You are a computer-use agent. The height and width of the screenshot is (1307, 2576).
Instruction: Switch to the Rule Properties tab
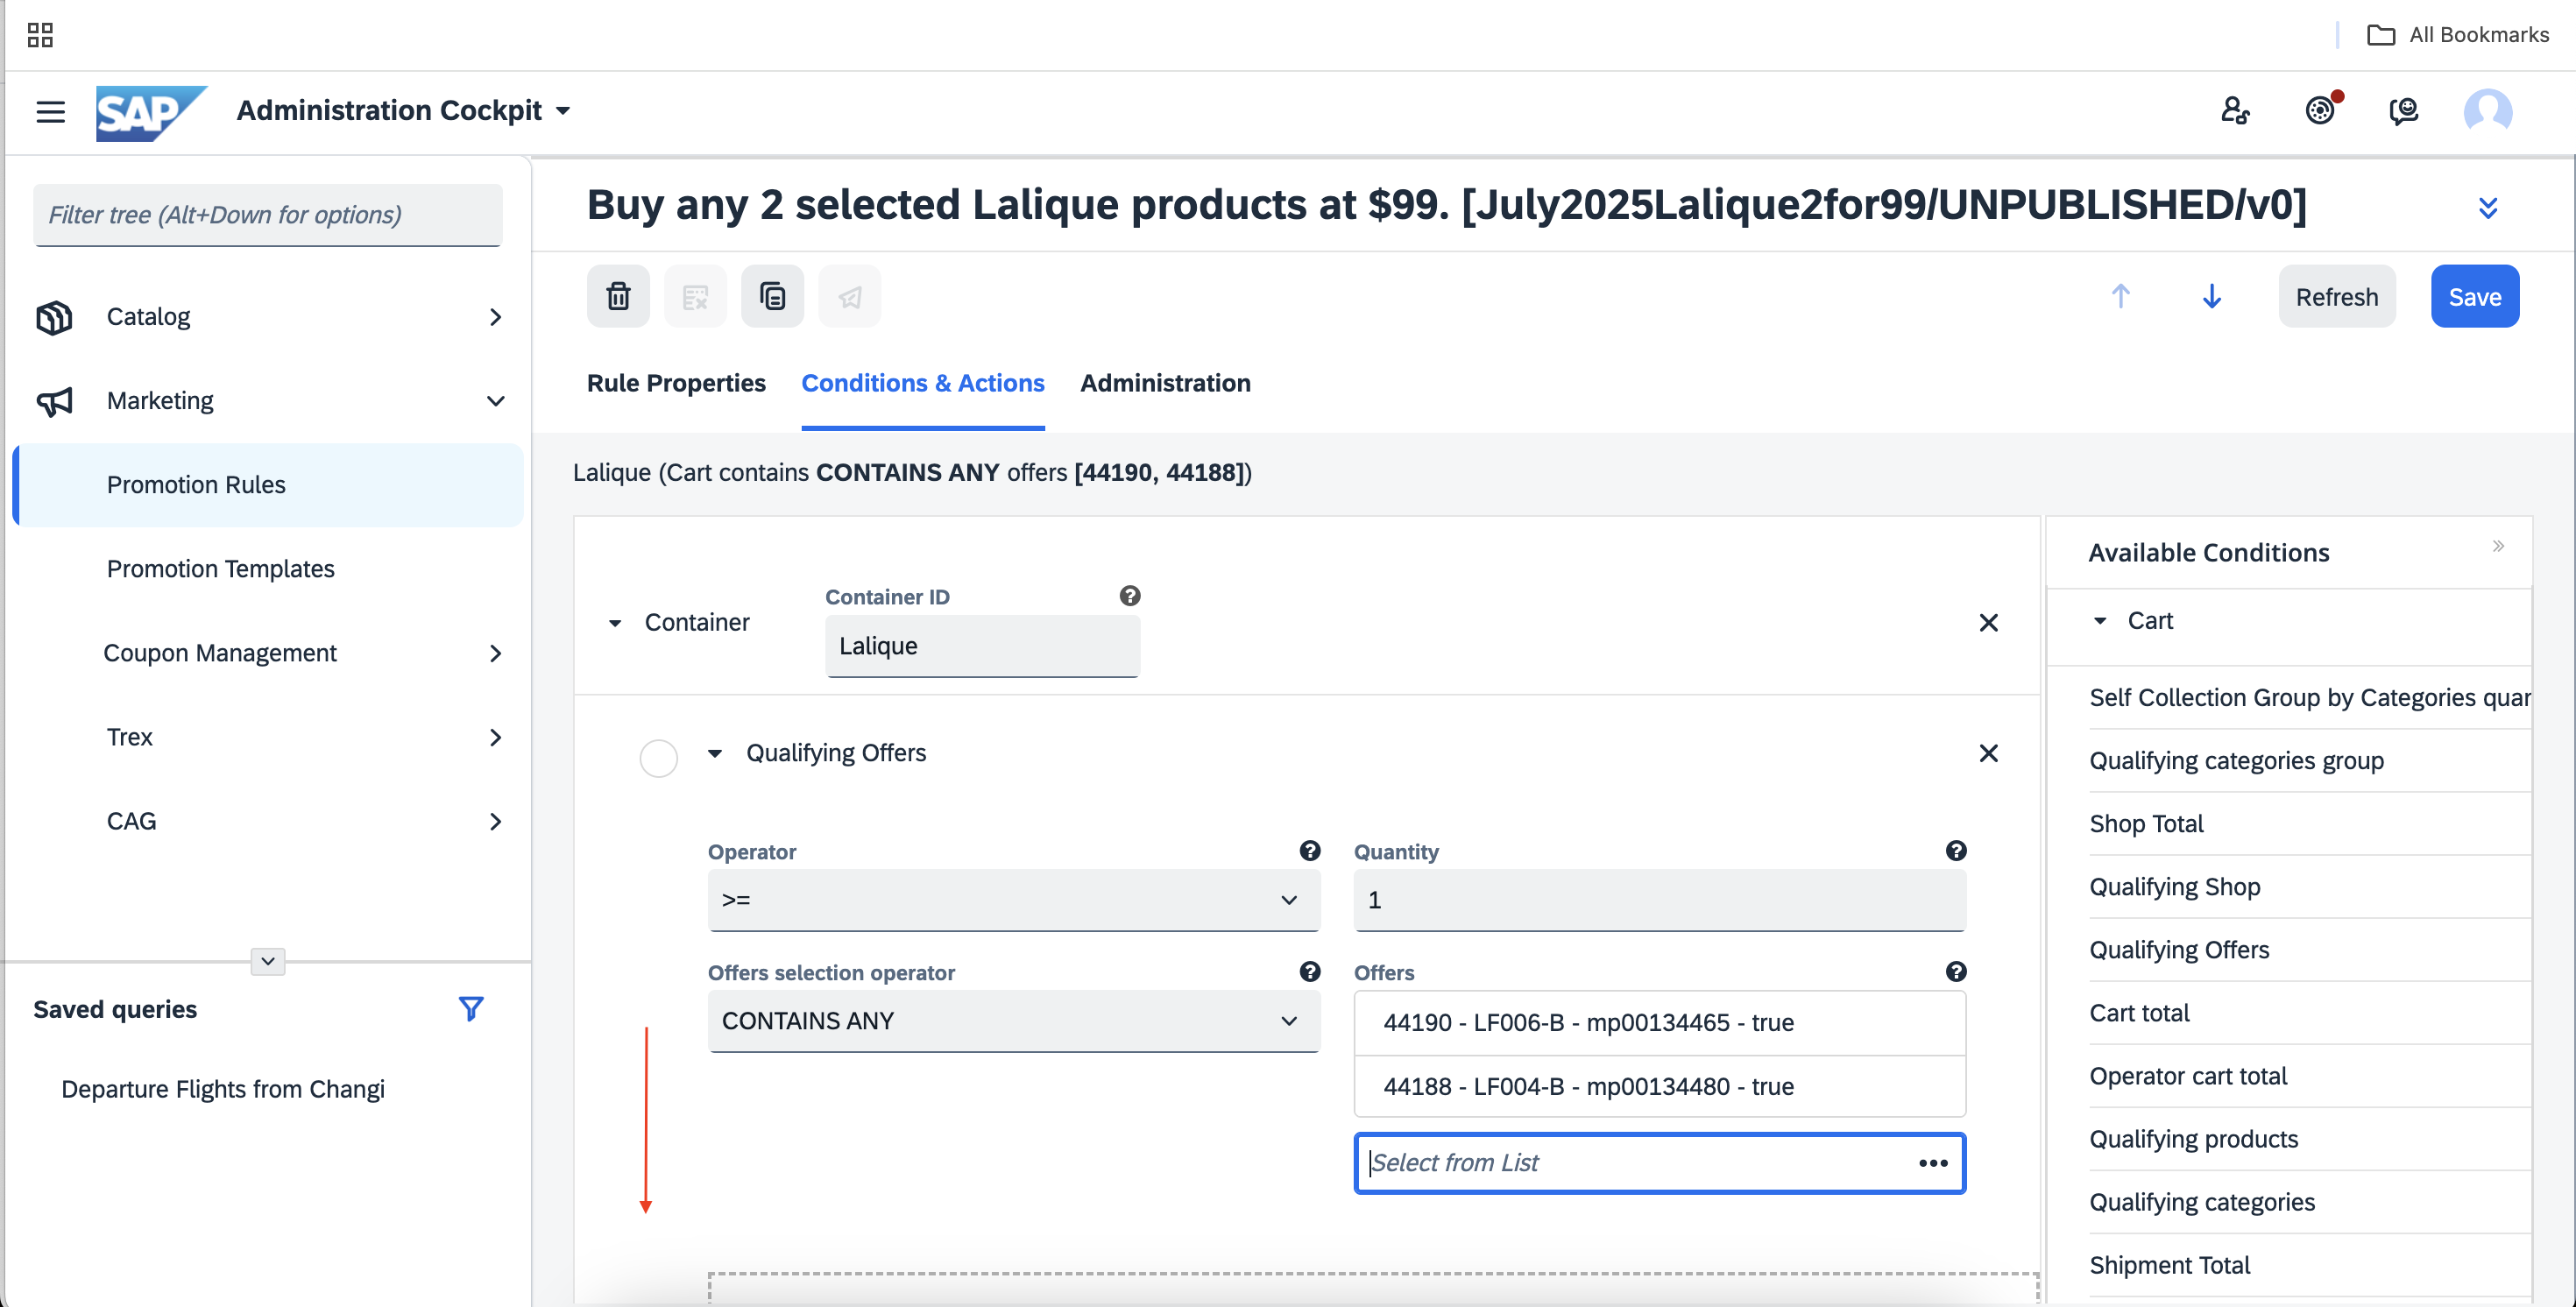pos(676,383)
